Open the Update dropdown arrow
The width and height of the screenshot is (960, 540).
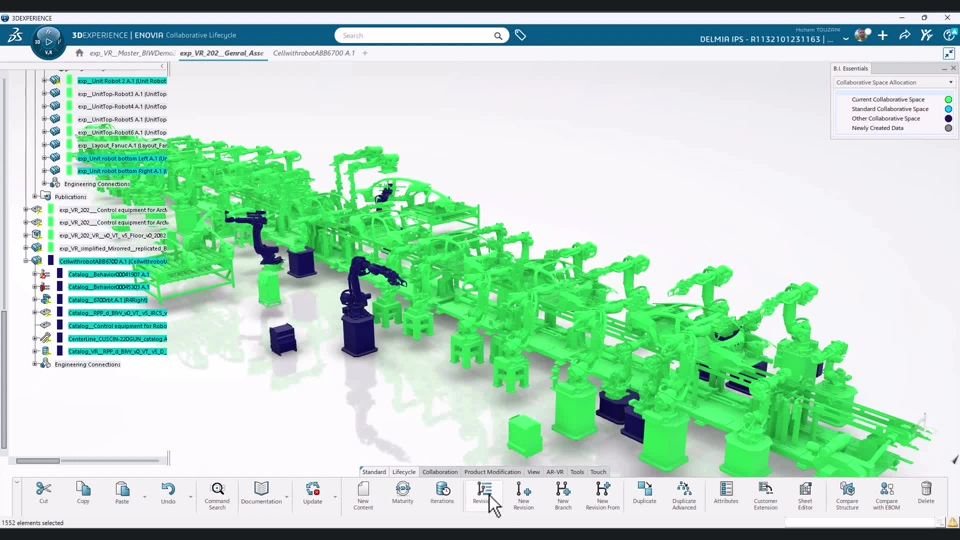335,497
